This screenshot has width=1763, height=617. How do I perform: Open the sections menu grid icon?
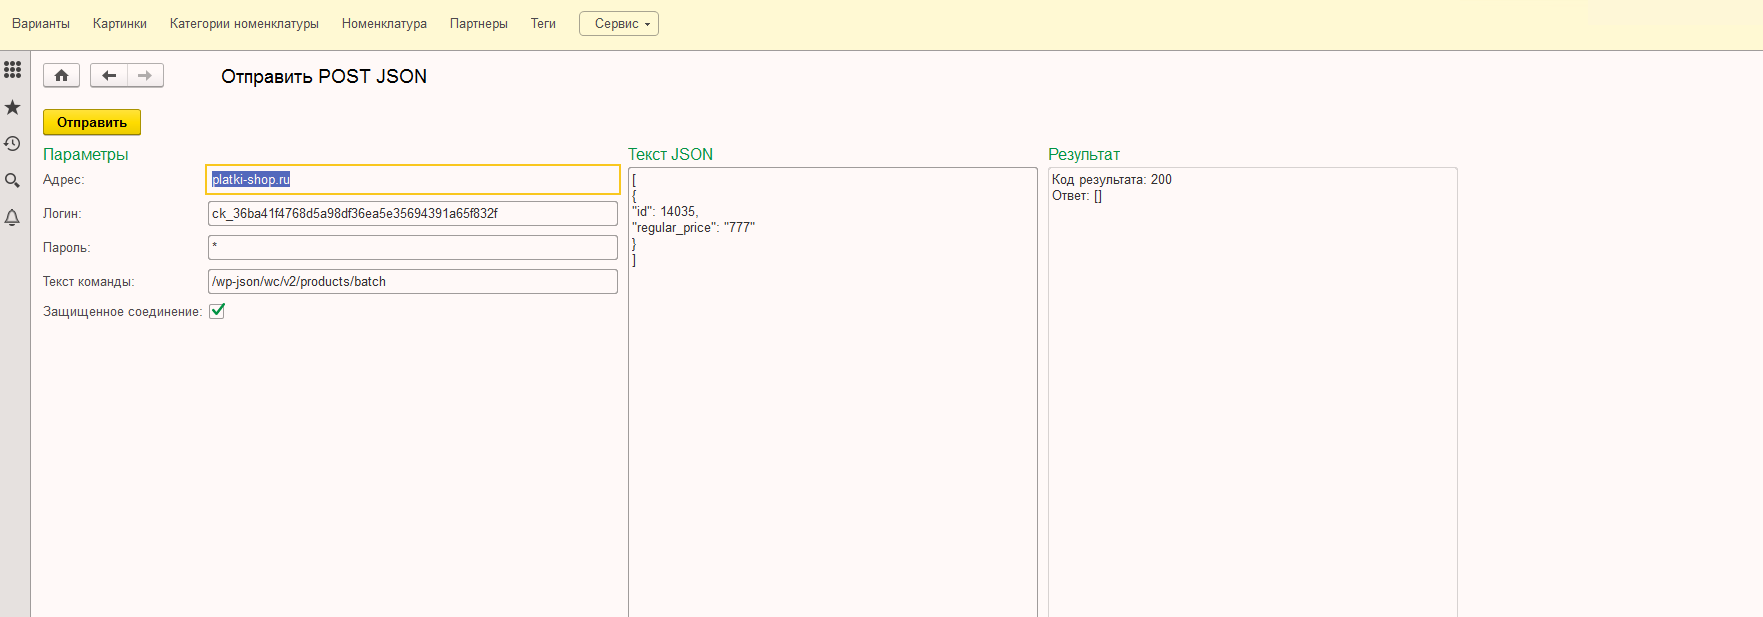click(12, 70)
